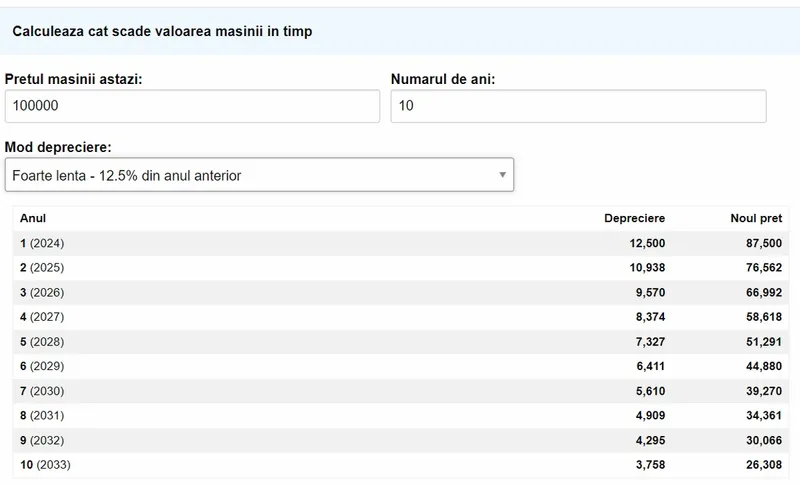Click the new price value 26,308
The width and height of the screenshot is (800, 486).
(x=764, y=465)
